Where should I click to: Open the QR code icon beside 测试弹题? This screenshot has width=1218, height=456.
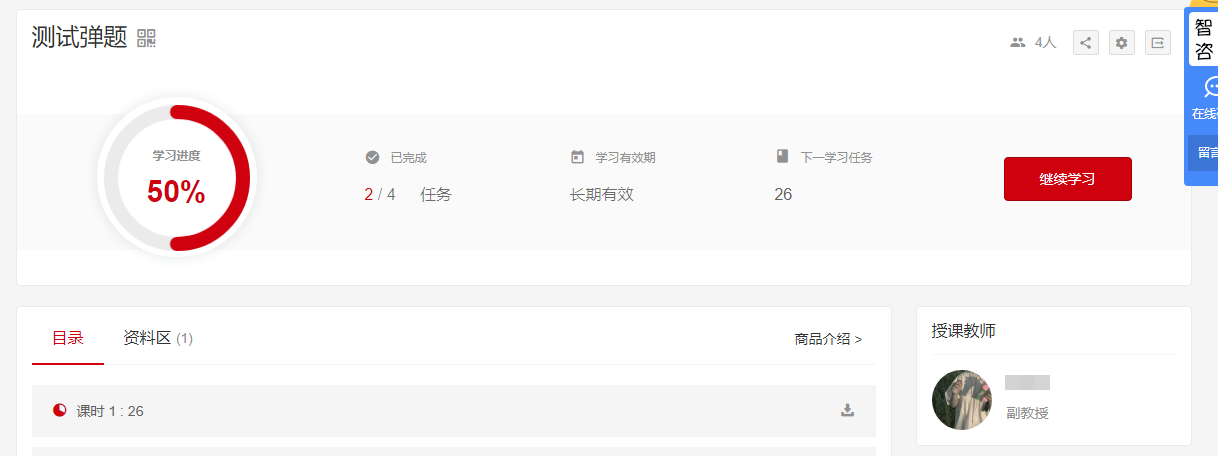(146, 39)
